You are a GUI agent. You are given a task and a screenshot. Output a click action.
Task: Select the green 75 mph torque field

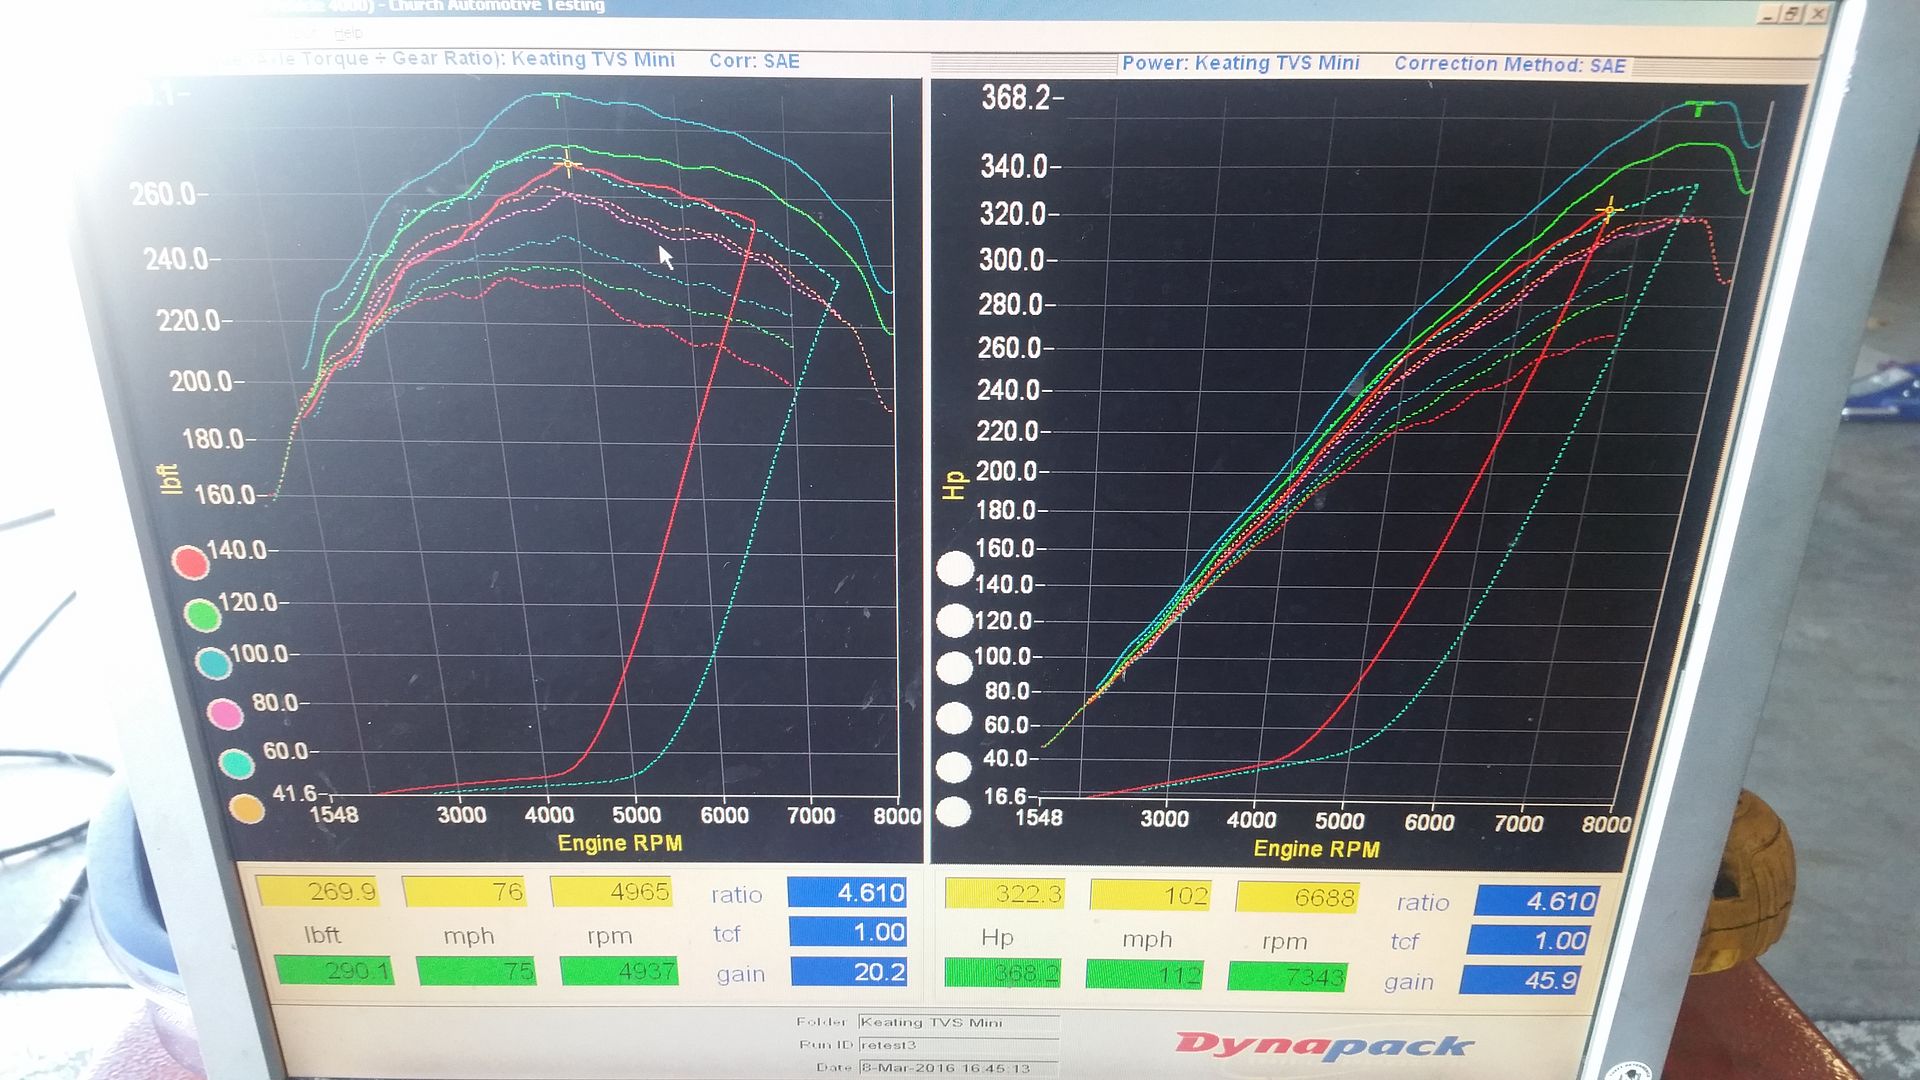click(x=476, y=971)
